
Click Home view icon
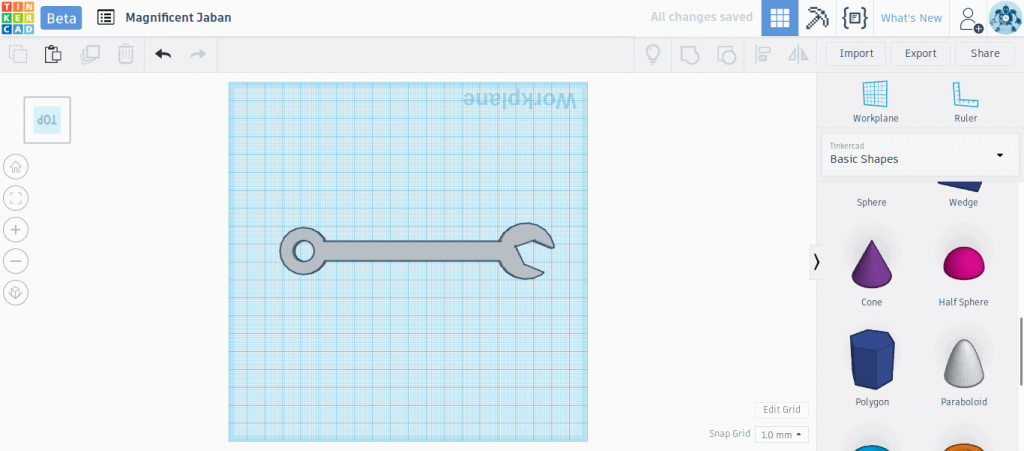tap(16, 167)
